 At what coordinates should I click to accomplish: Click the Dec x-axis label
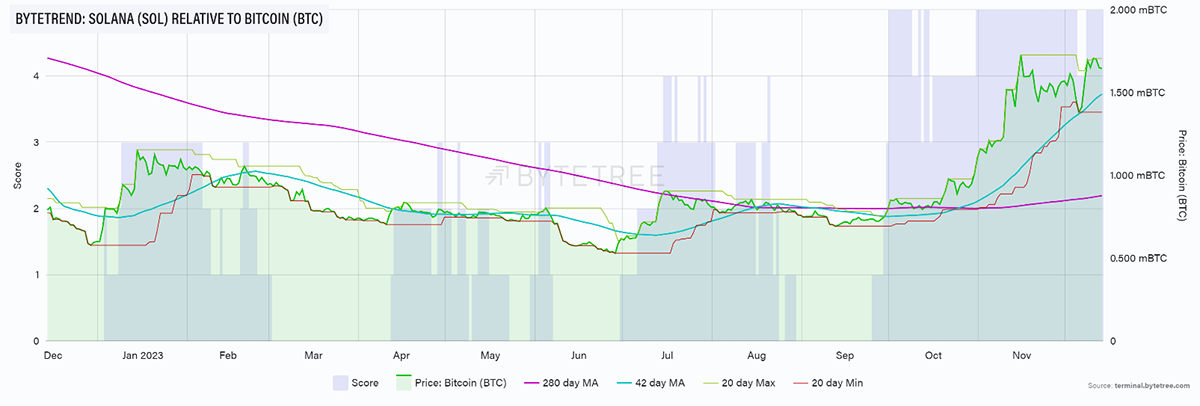[x=54, y=354]
